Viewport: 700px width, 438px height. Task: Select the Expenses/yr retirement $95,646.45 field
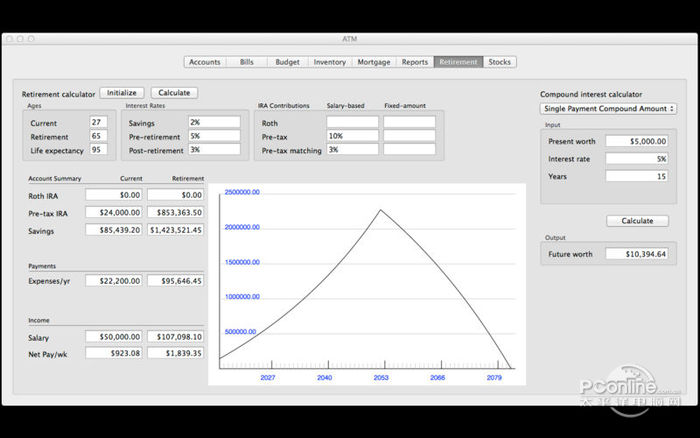175,281
